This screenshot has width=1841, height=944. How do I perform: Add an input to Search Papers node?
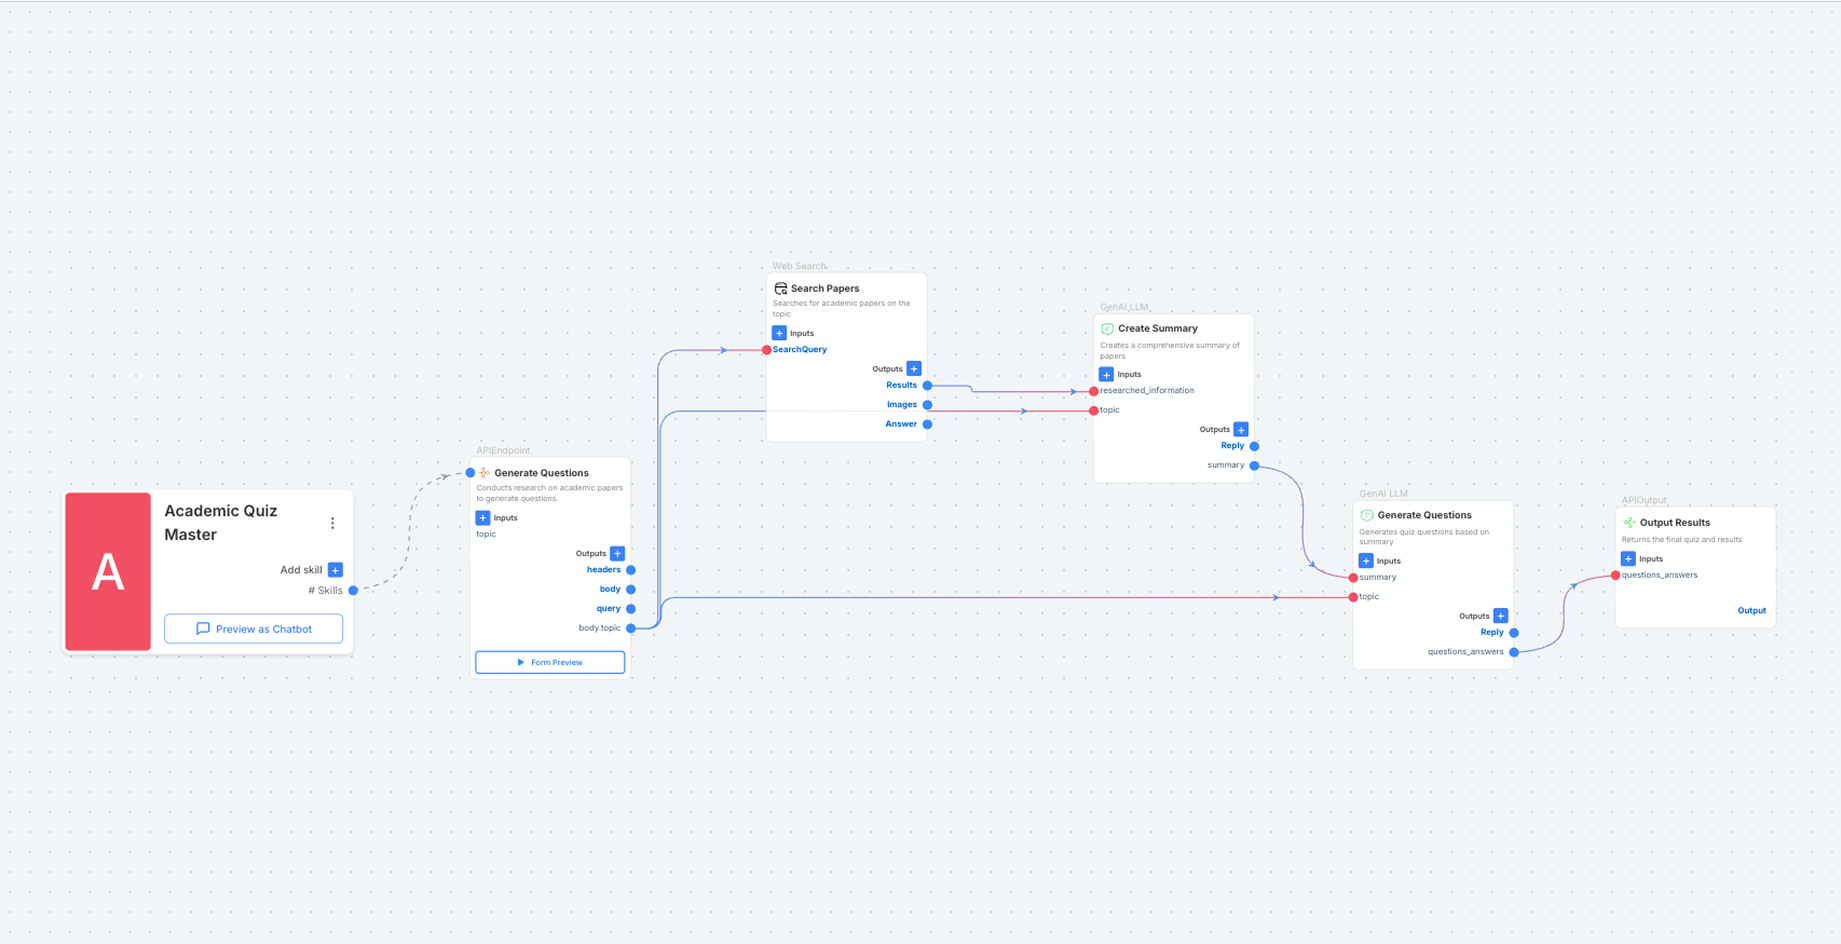(779, 333)
